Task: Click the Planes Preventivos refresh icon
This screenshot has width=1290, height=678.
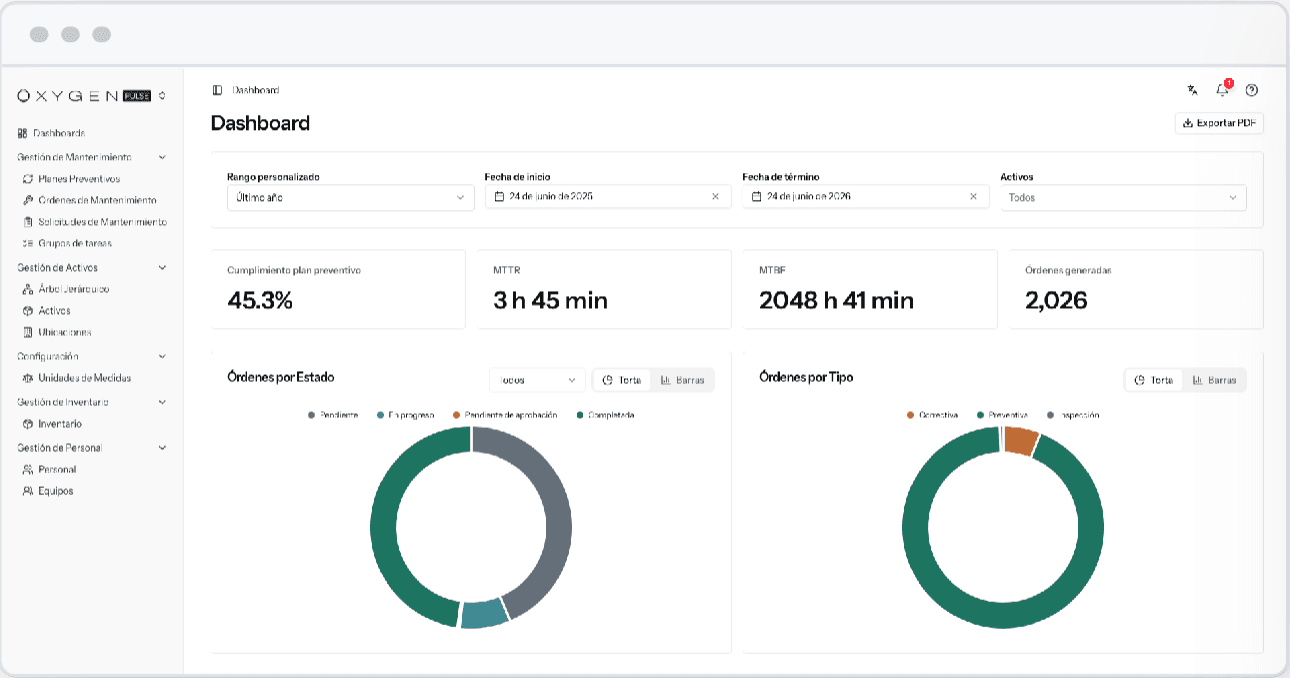Action: coord(28,179)
